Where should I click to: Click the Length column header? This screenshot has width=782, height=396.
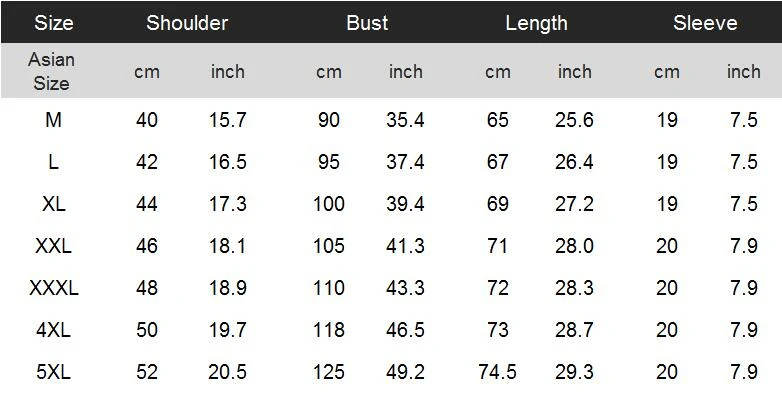(x=536, y=23)
